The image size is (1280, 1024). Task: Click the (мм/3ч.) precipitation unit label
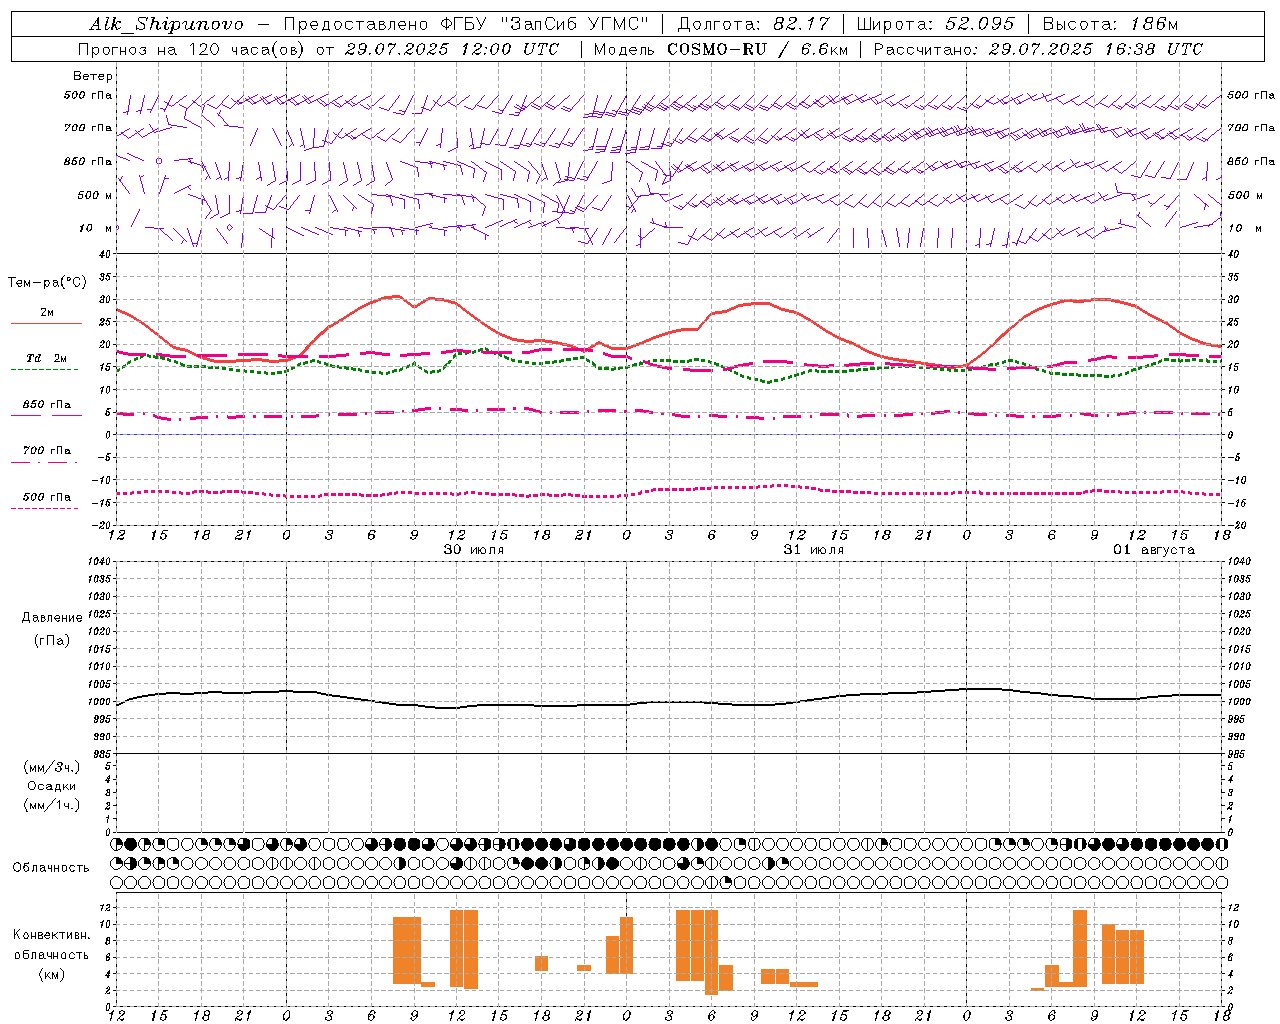tap(52, 767)
